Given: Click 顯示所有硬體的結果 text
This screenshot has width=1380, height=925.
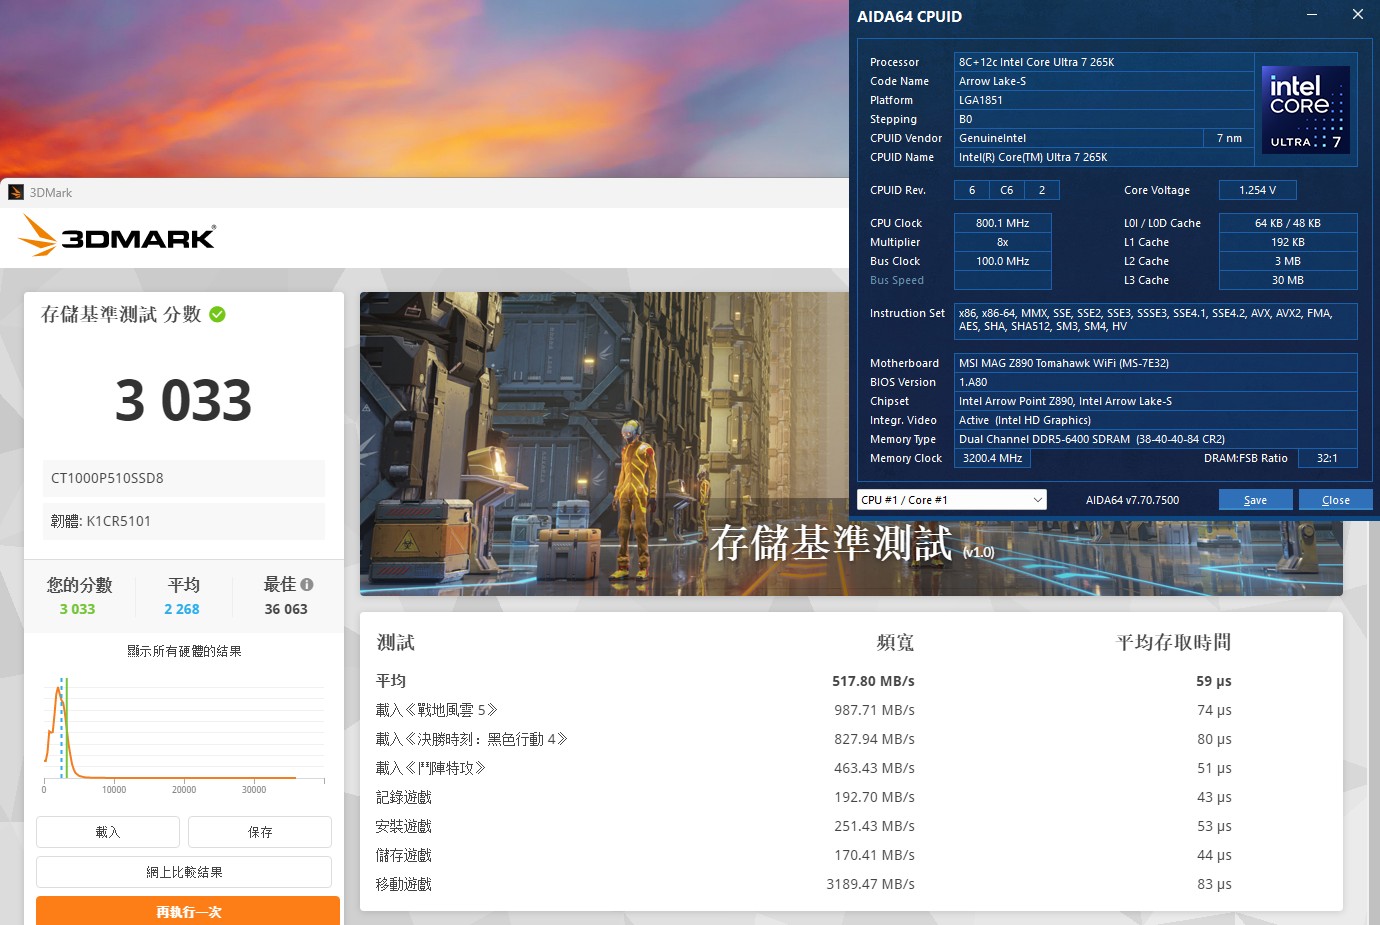Looking at the screenshot, I should tap(184, 651).
